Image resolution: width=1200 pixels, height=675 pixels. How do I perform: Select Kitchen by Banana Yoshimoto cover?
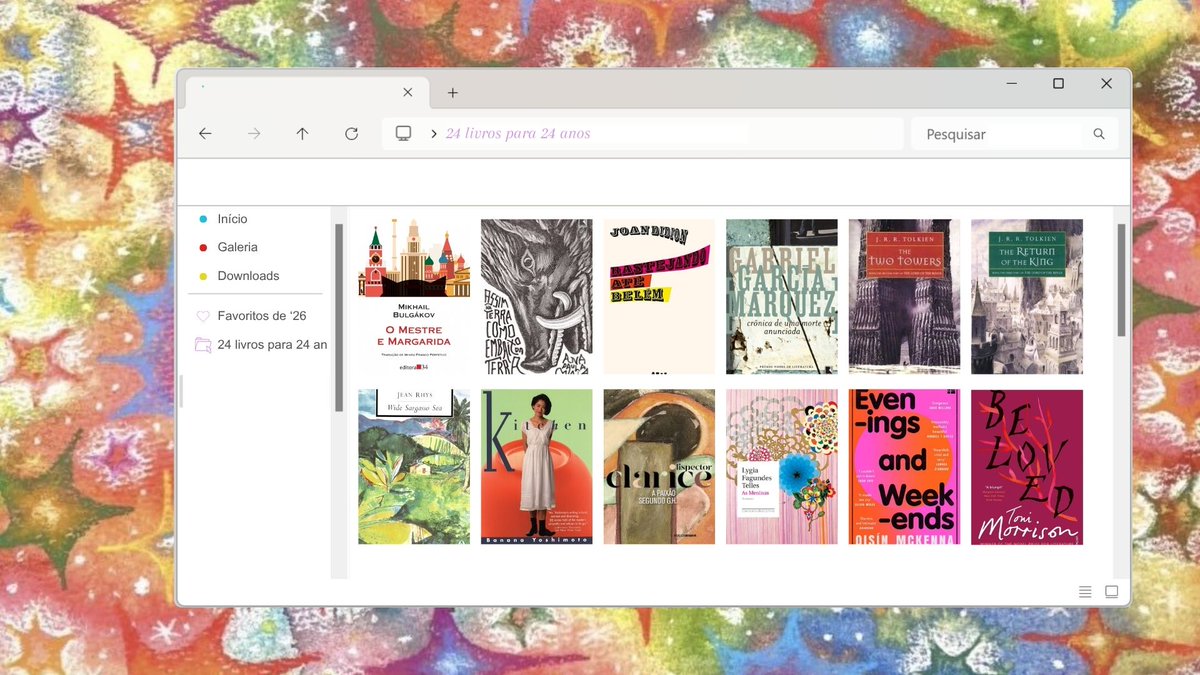coord(536,467)
